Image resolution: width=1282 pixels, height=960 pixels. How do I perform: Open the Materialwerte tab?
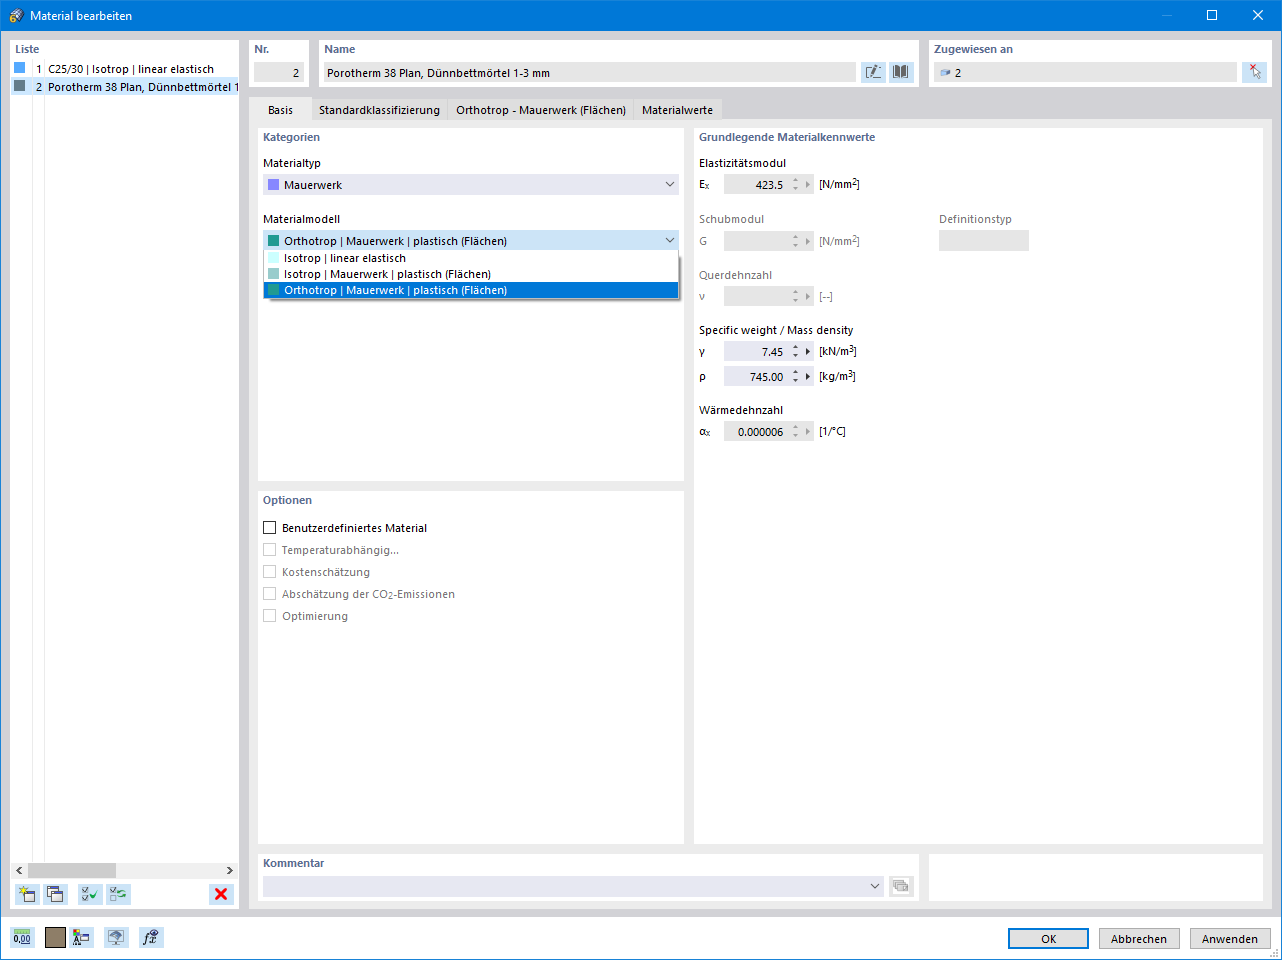click(x=677, y=110)
